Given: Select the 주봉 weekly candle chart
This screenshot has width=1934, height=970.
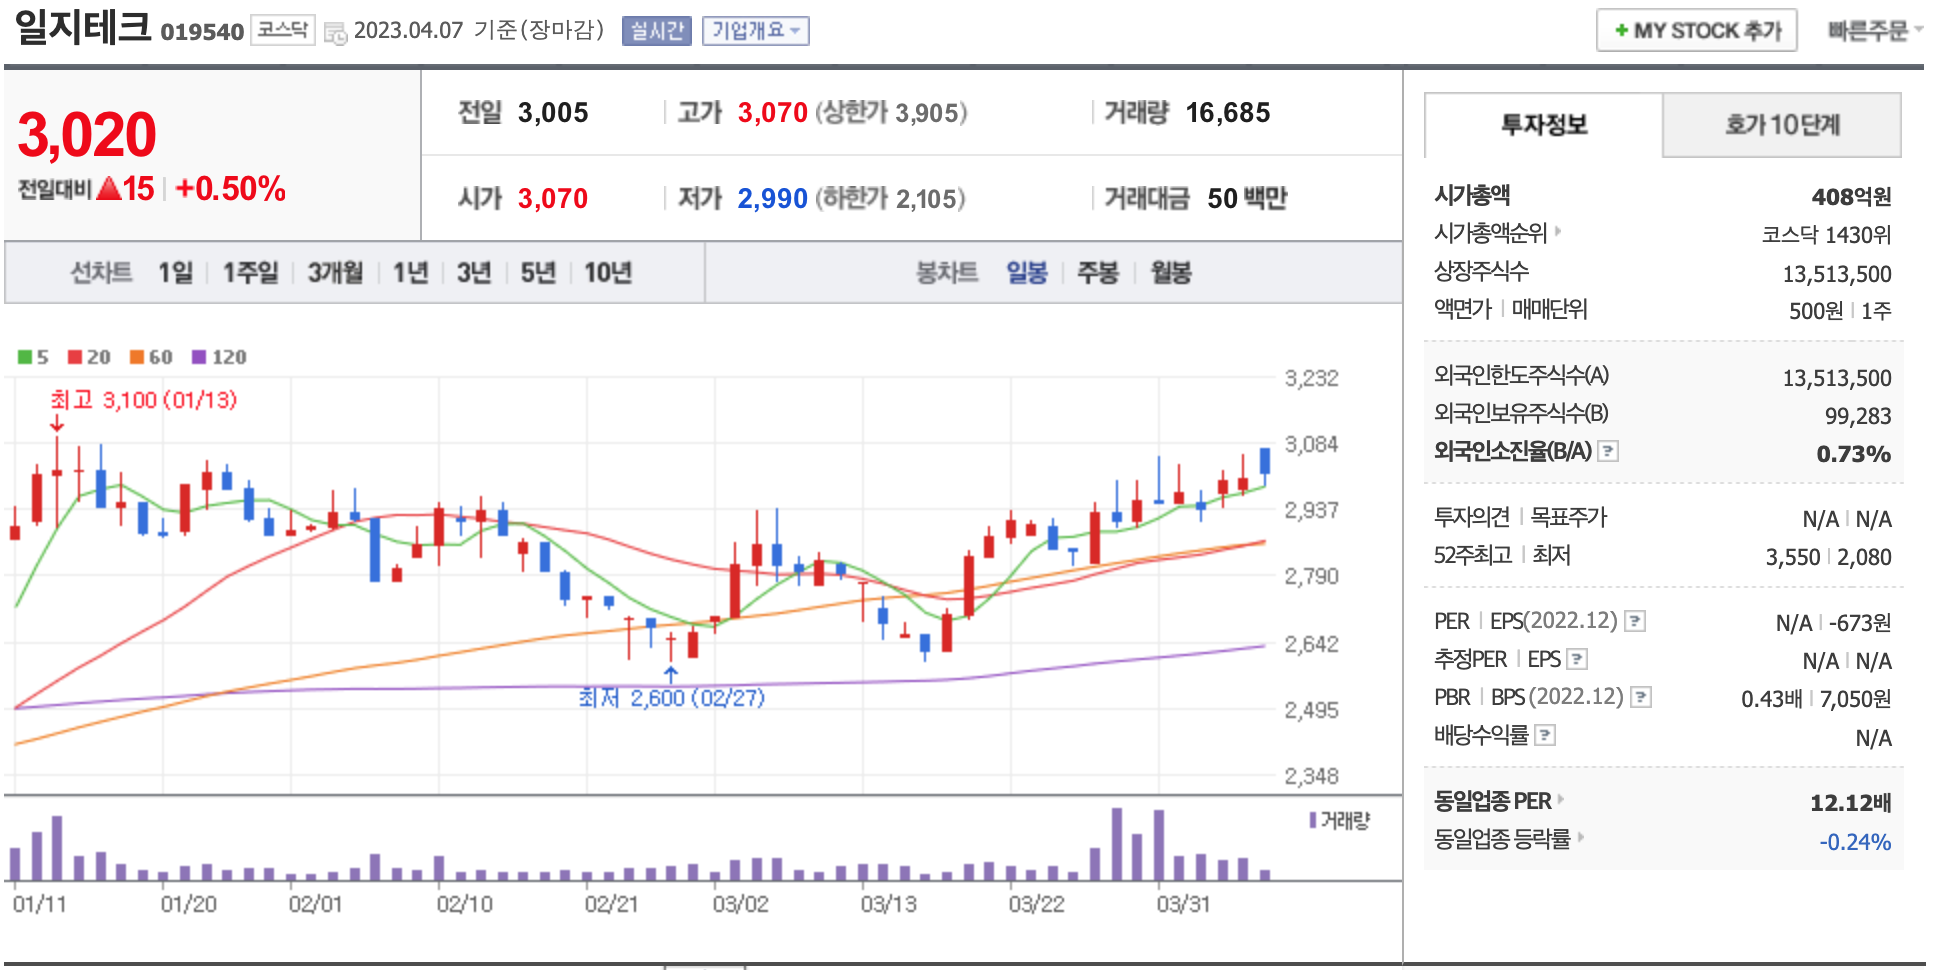Looking at the screenshot, I should coord(1097,273).
